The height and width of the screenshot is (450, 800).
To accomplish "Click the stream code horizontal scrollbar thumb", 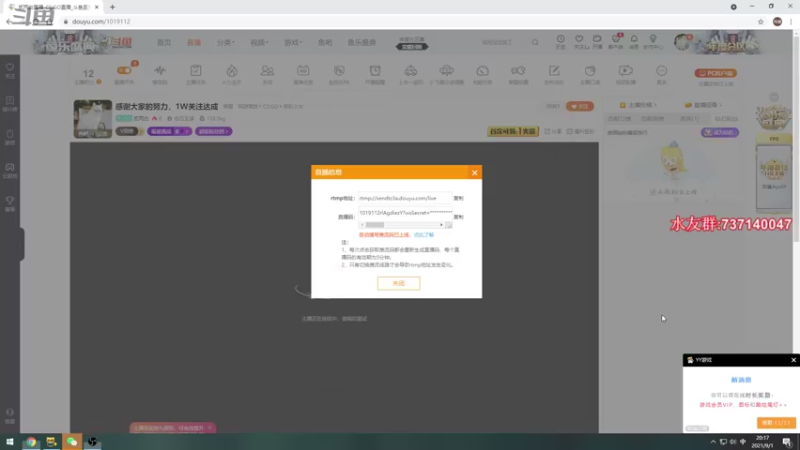I will [375, 225].
